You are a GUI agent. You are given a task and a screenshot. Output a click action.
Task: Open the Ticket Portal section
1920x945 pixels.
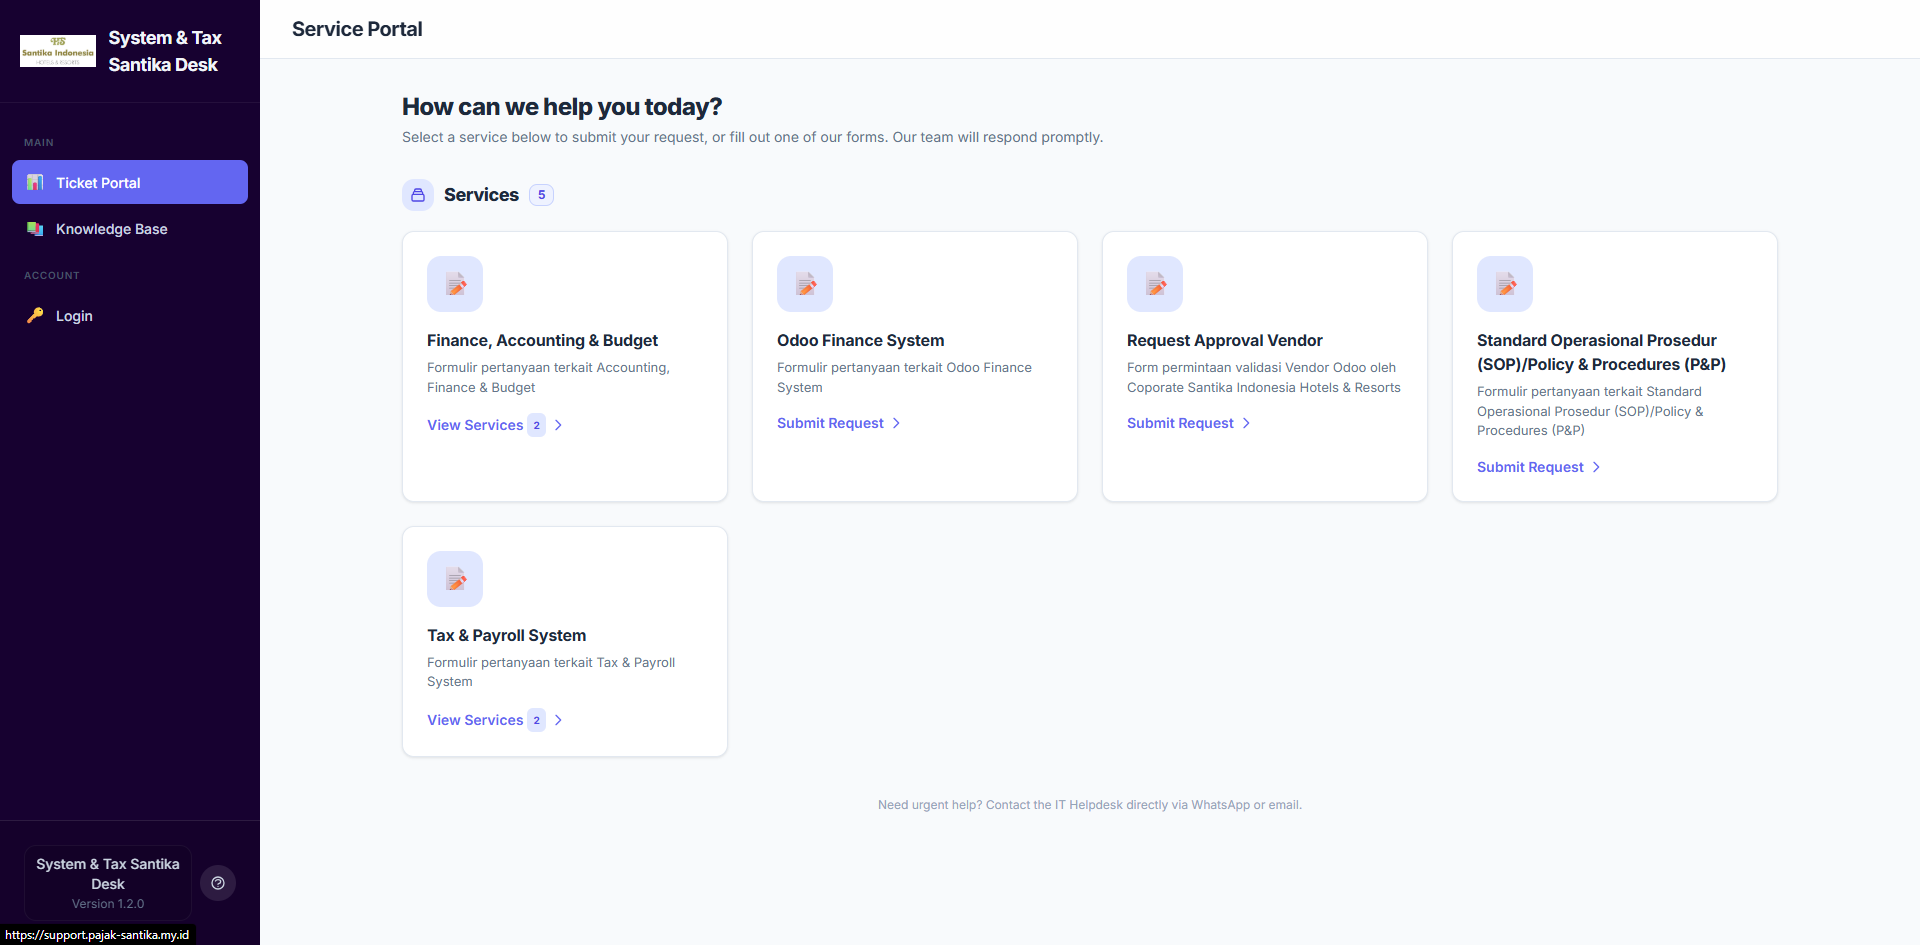point(98,182)
